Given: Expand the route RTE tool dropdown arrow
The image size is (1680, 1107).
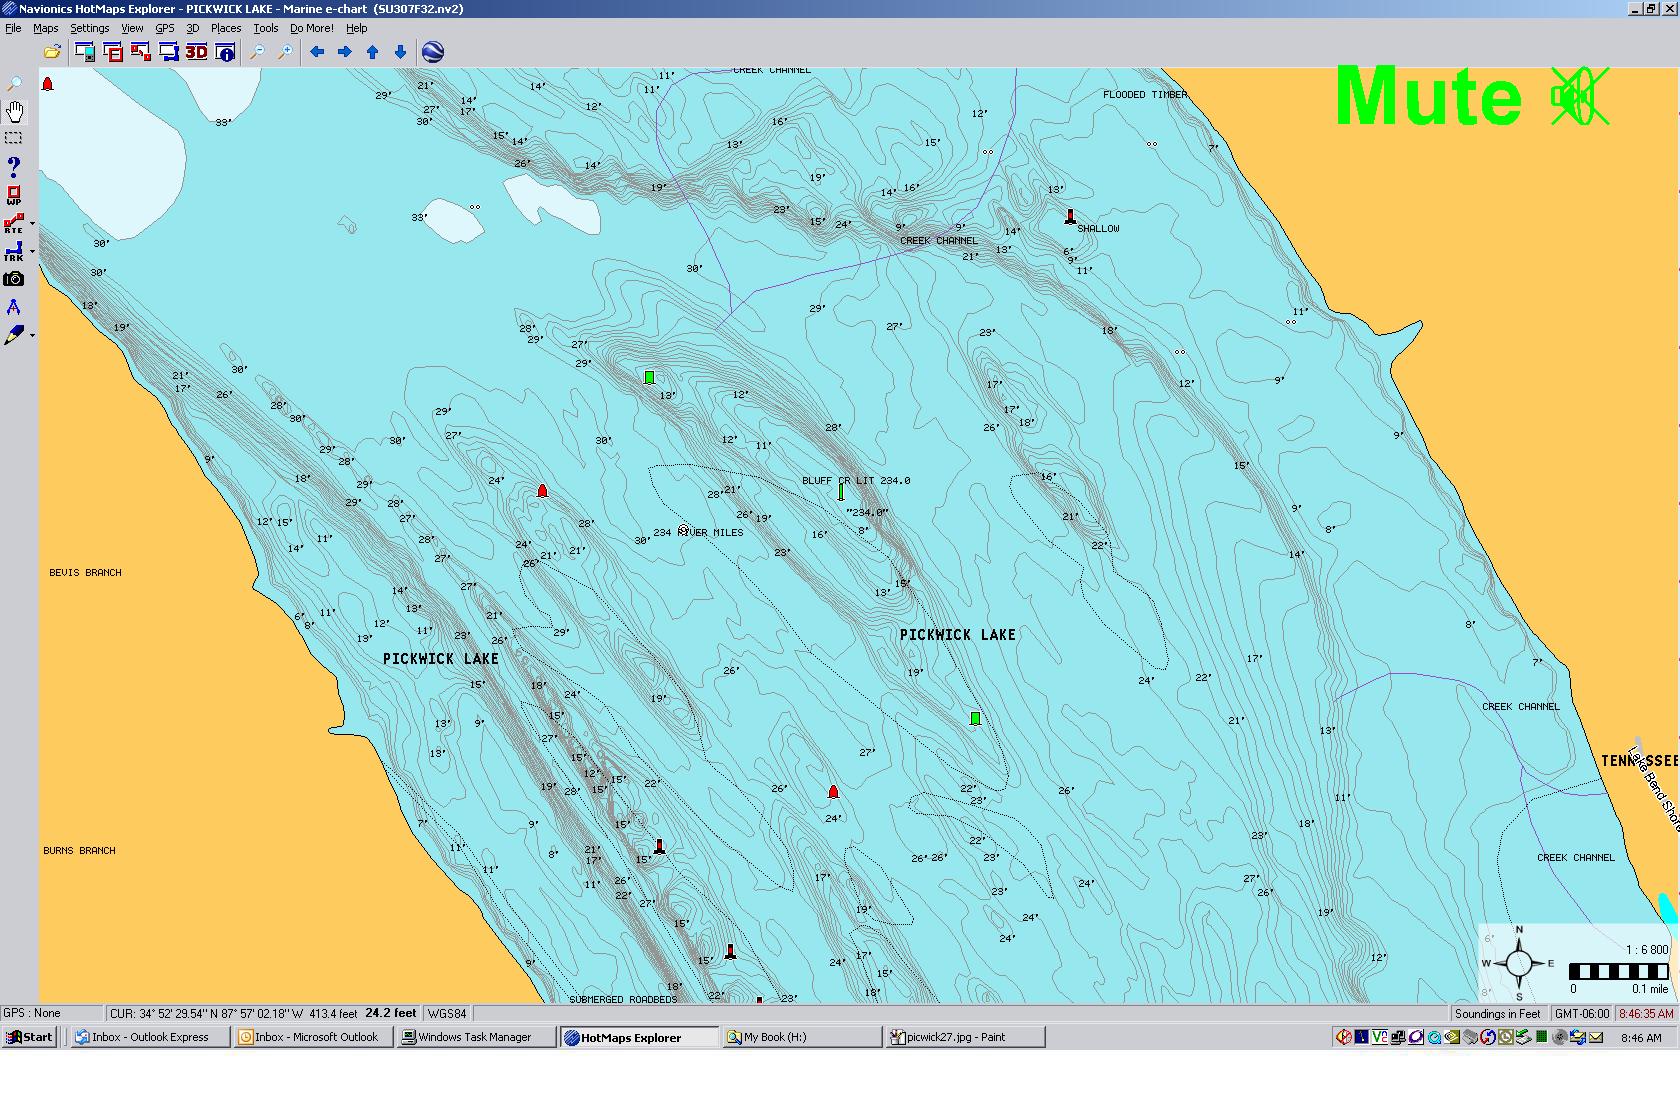Looking at the screenshot, I should [33, 224].
